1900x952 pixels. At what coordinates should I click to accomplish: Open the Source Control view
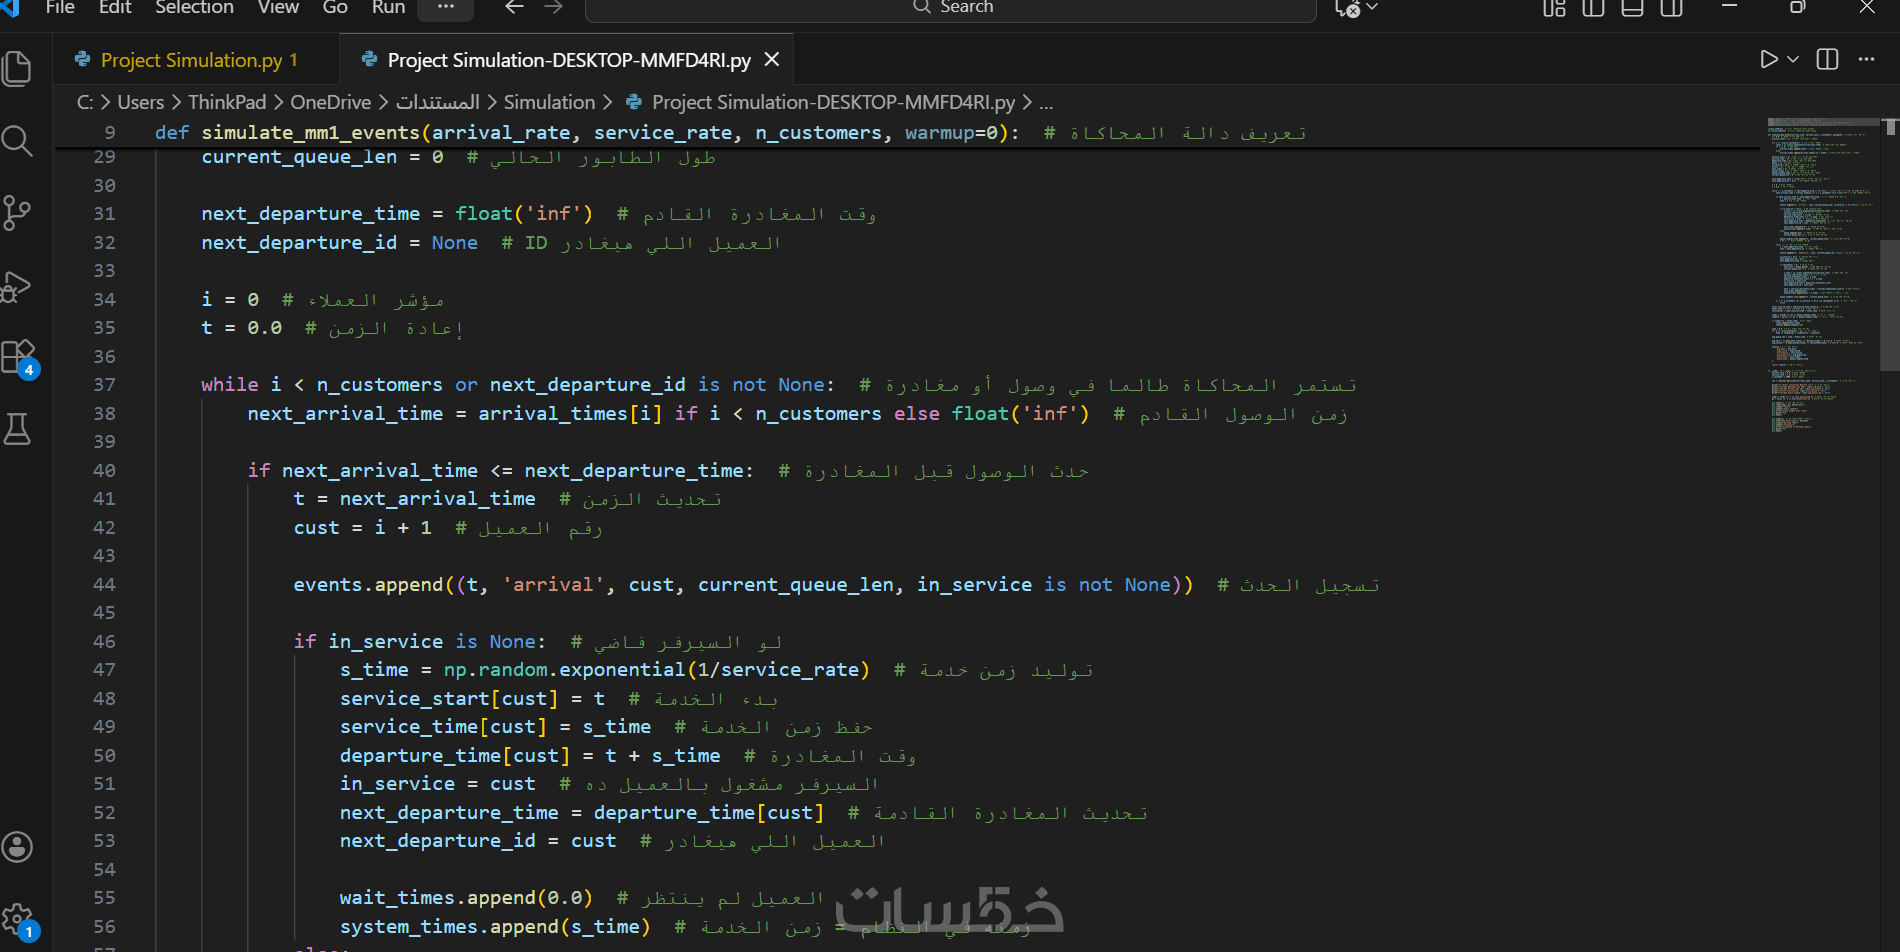18,213
